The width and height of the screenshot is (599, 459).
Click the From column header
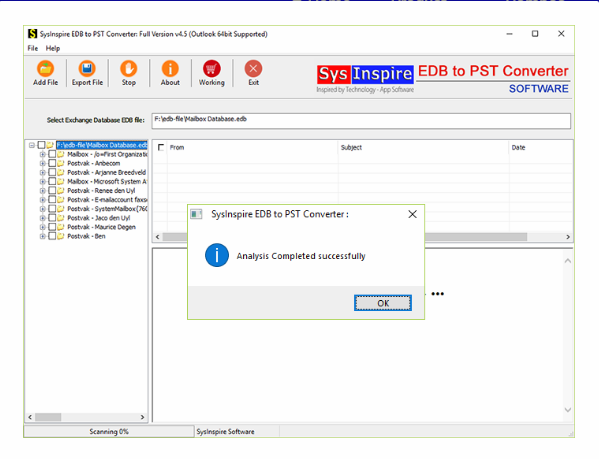[252, 147]
